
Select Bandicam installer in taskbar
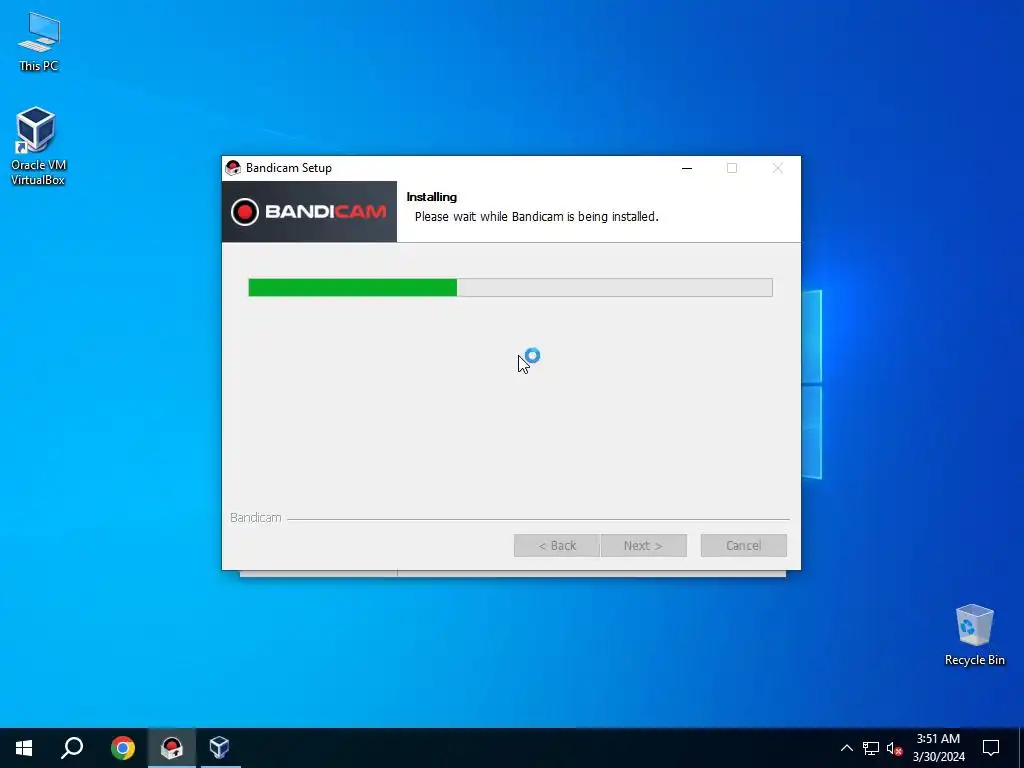click(x=172, y=748)
